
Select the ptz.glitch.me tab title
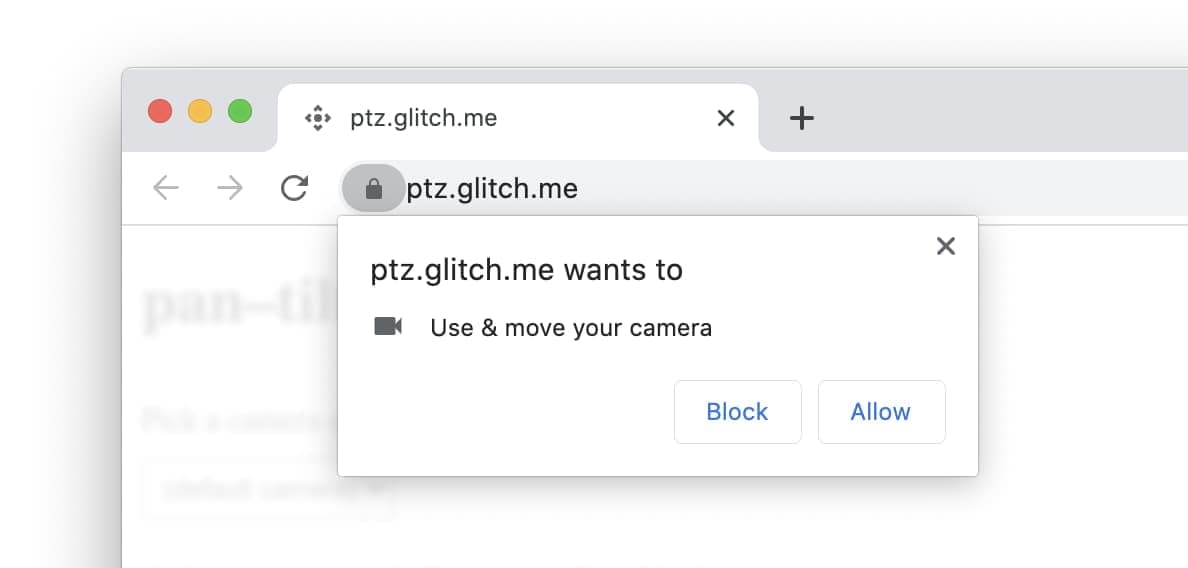point(423,118)
